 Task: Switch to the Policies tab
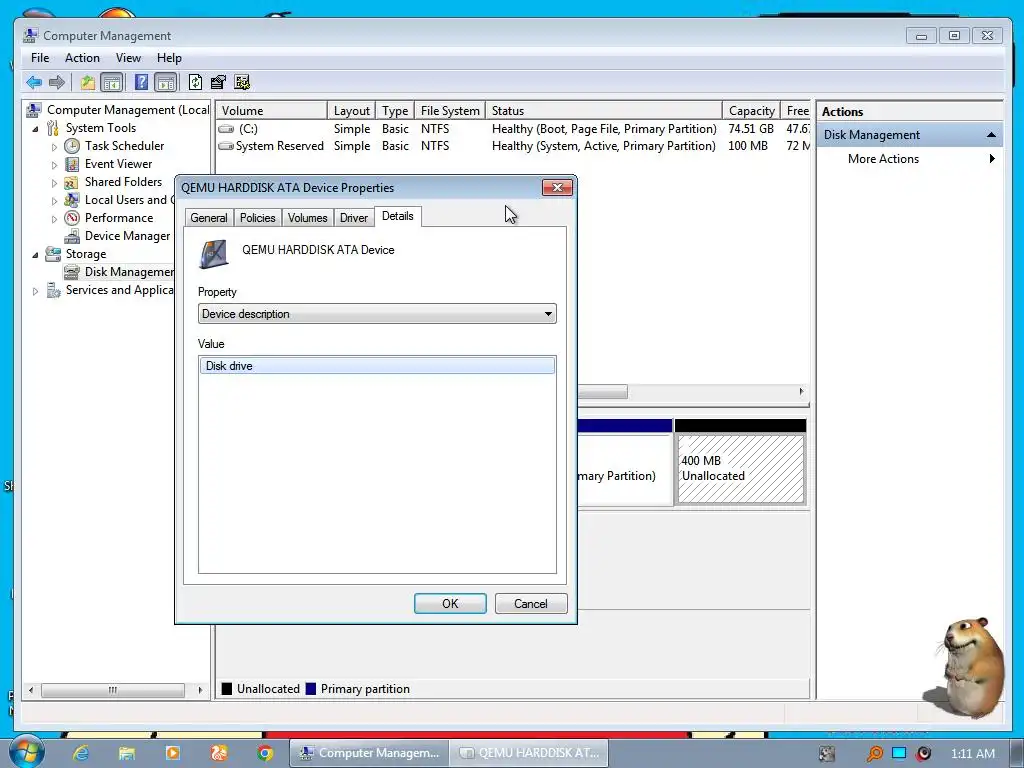tap(257, 217)
